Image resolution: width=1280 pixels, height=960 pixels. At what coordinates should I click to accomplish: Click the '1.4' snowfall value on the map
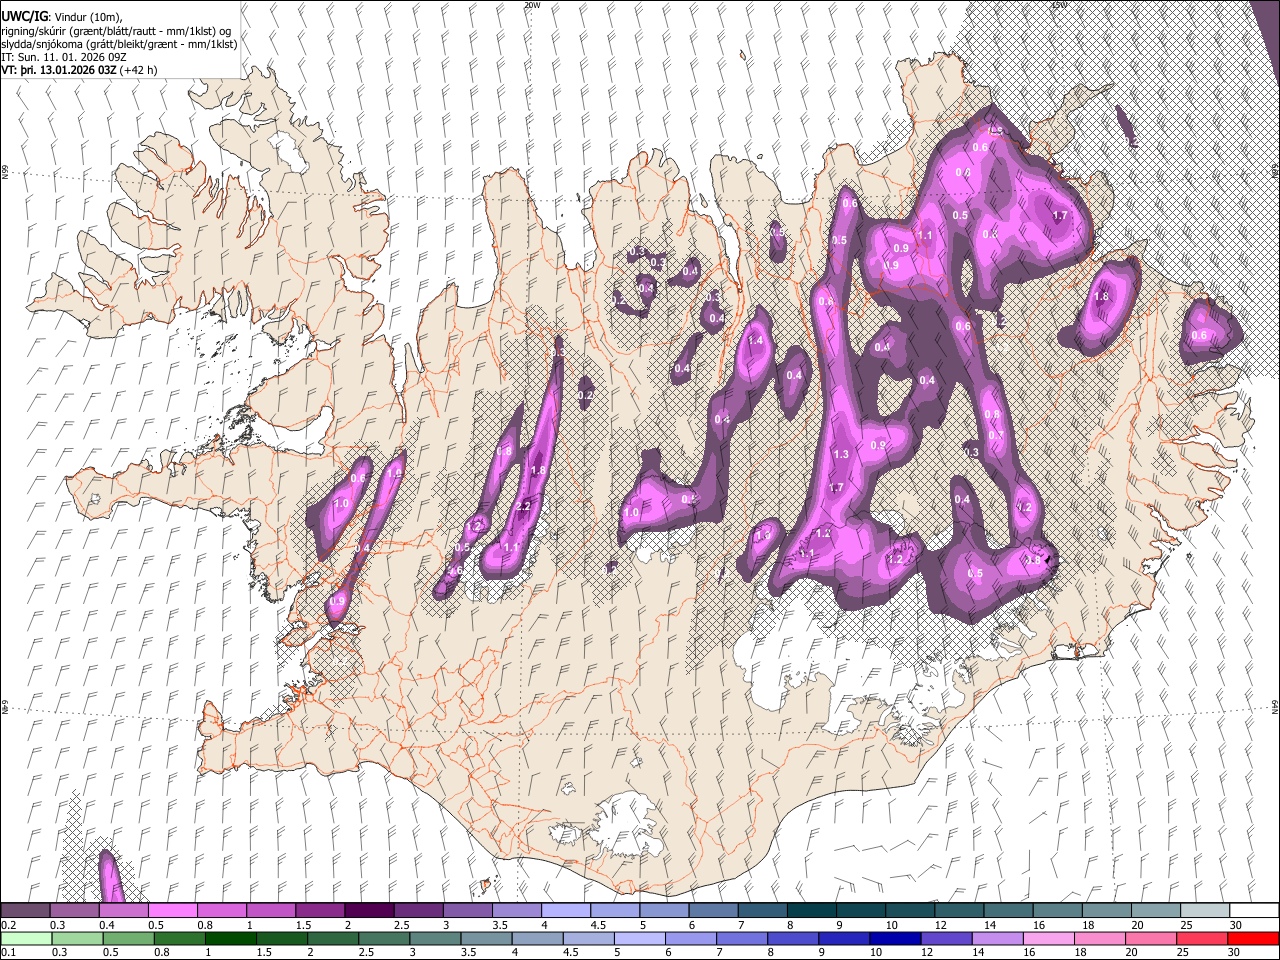tap(755, 340)
